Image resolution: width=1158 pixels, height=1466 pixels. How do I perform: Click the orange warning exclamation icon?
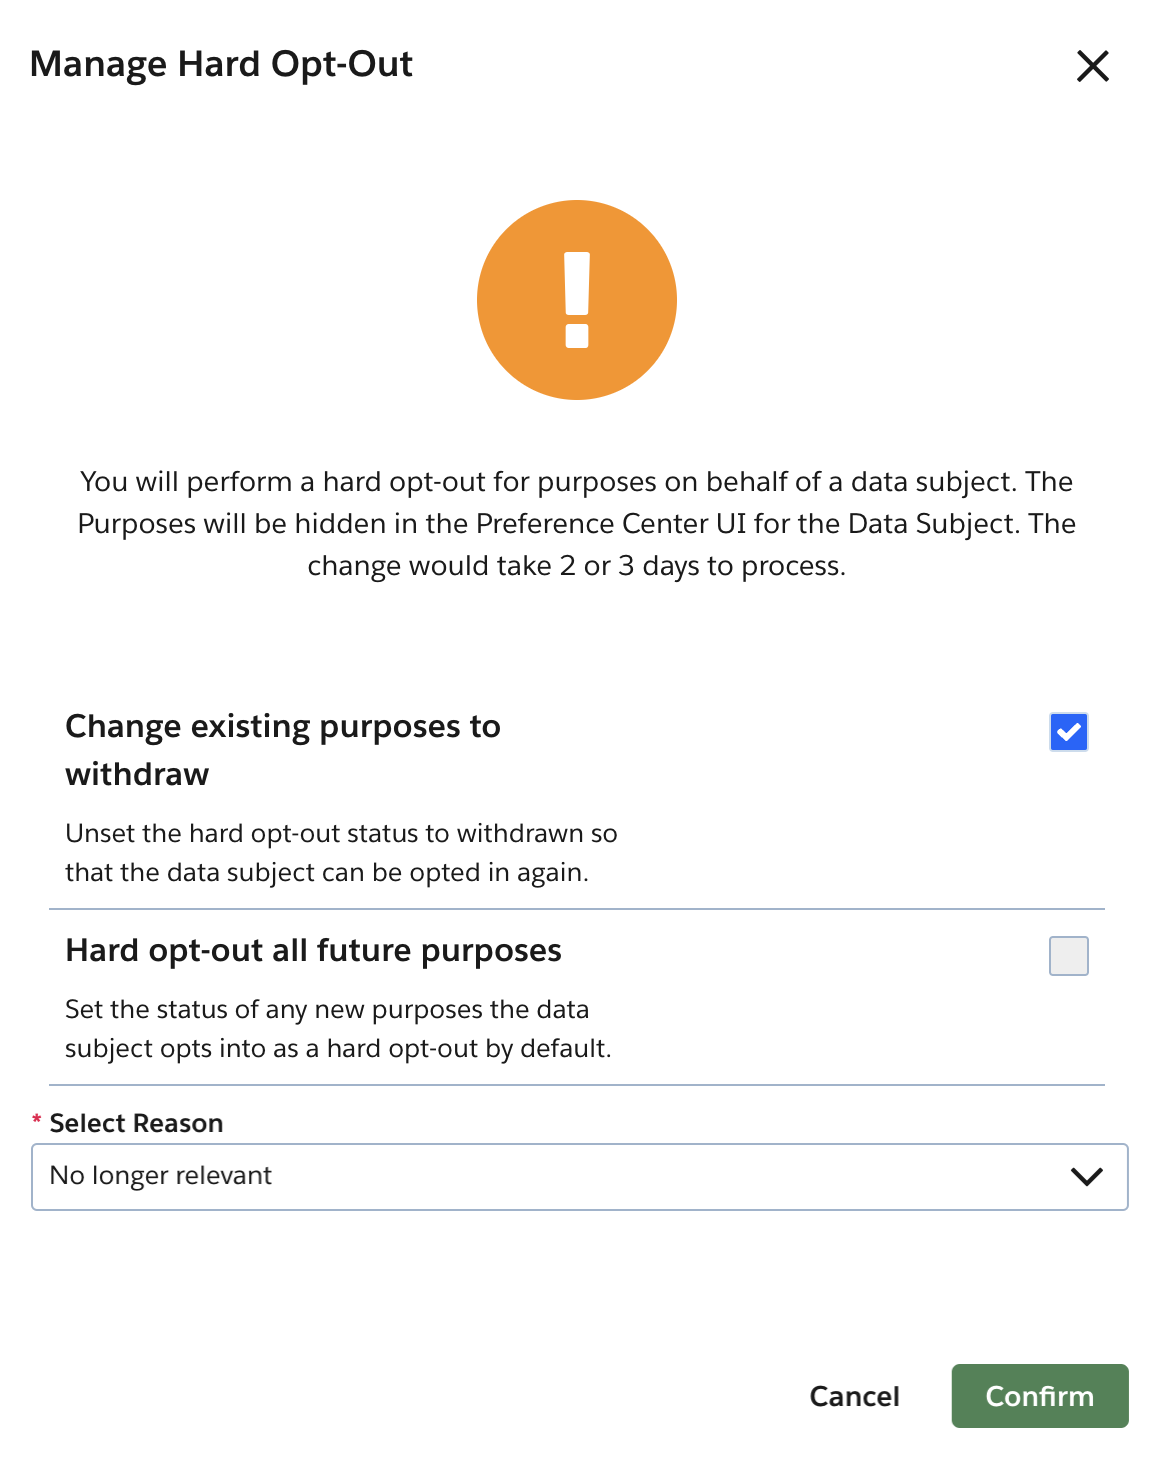pyautogui.click(x=577, y=299)
